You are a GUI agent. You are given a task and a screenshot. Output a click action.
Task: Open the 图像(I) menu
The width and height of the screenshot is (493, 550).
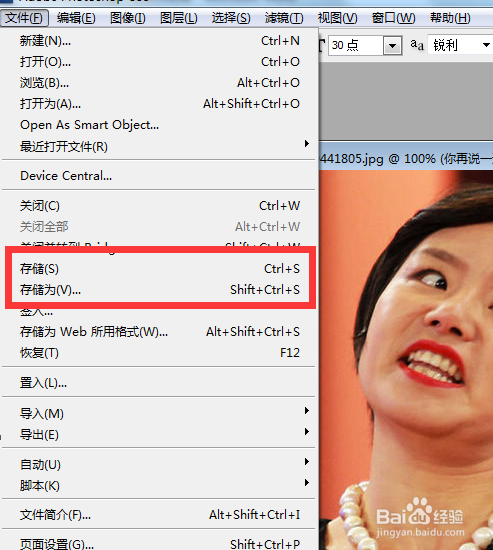click(128, 18)
